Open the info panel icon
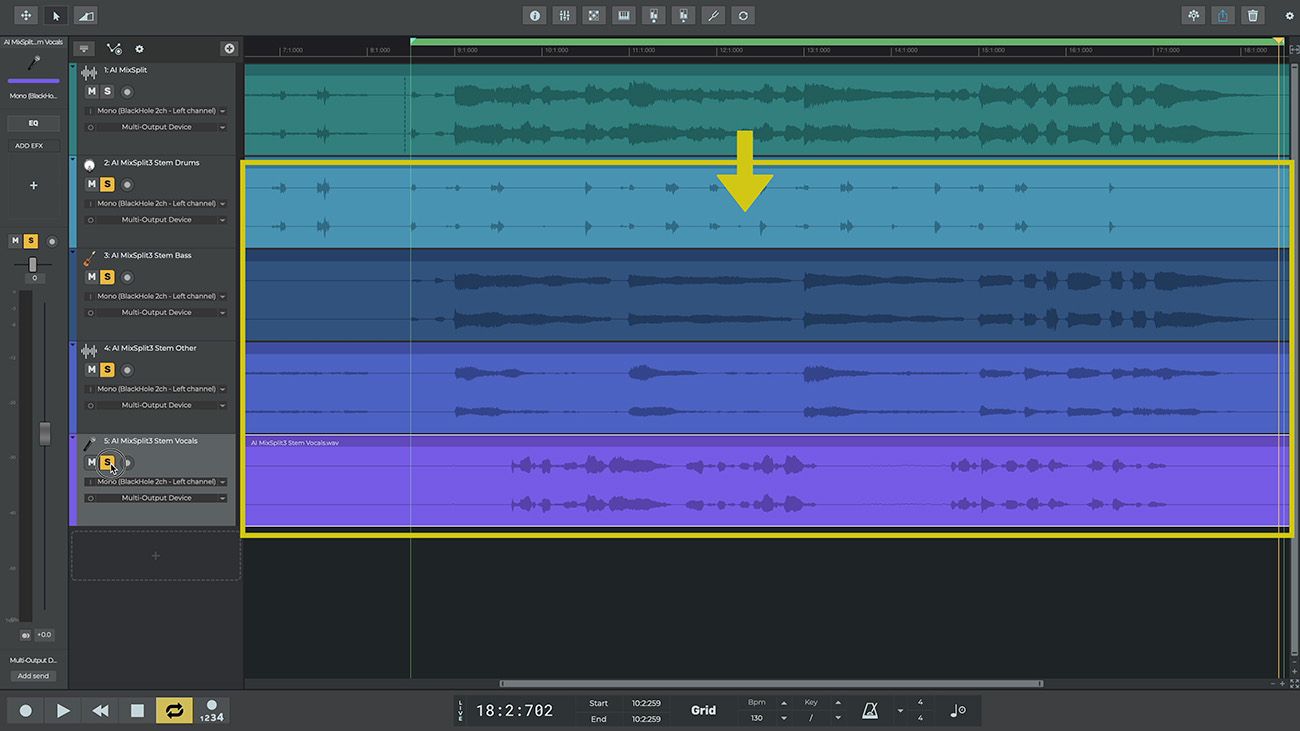1300x731 pixels. tap(535, 16)
